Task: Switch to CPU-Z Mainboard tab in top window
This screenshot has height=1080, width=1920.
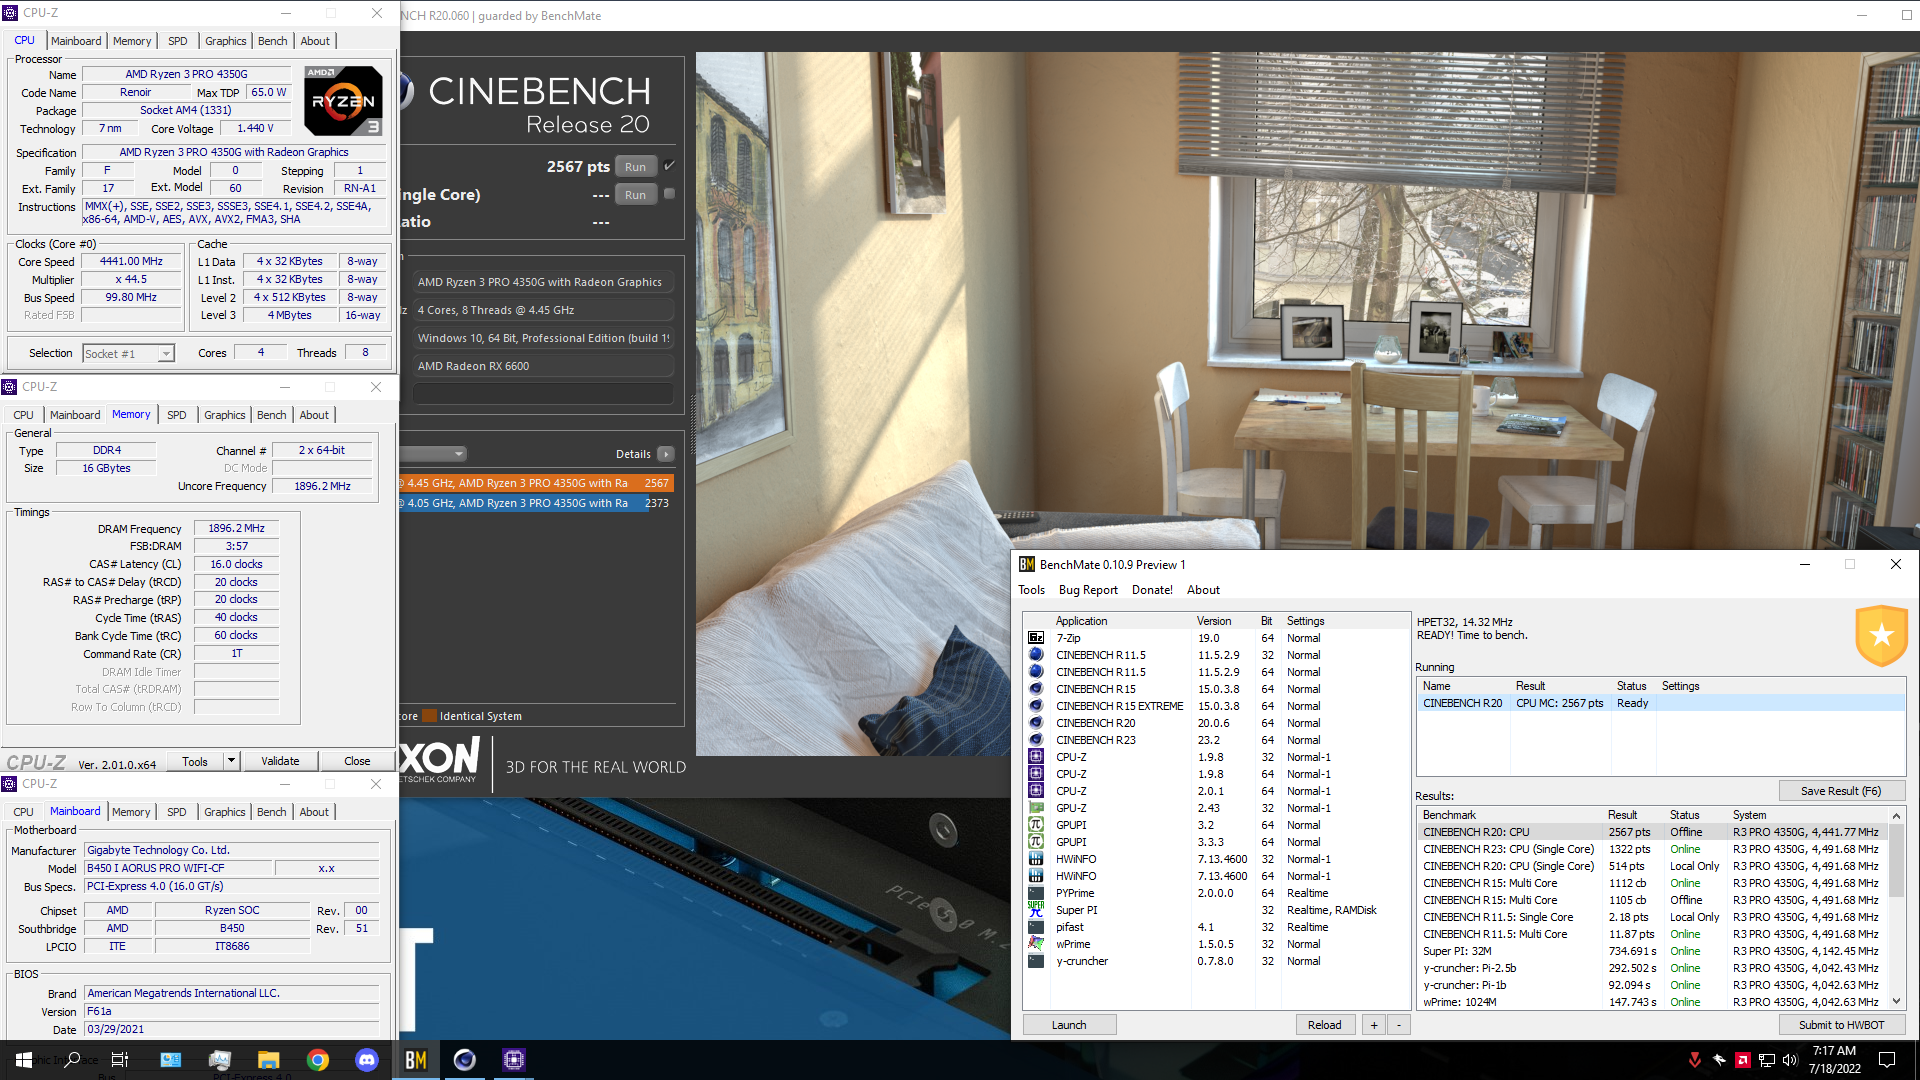Action: [x=76, y=41]
